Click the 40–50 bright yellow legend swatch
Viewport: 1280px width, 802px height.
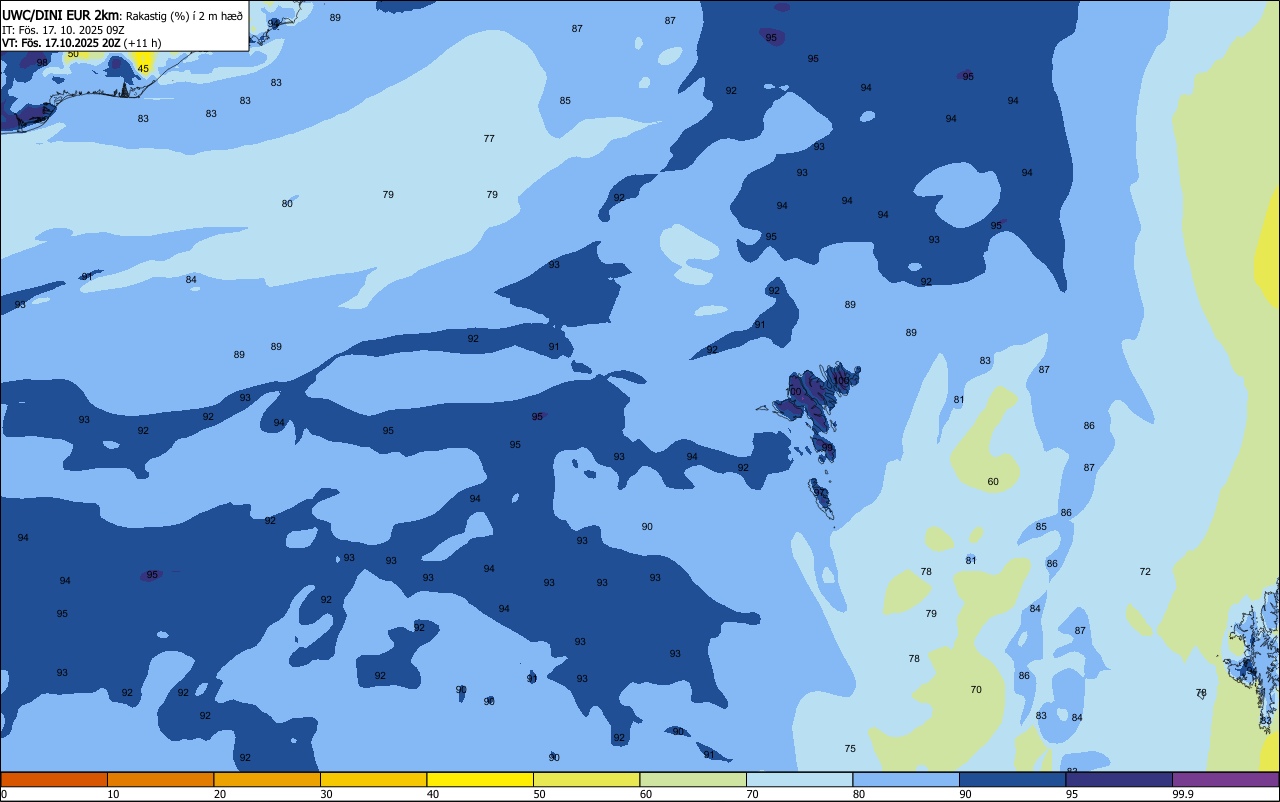[480, 779]
